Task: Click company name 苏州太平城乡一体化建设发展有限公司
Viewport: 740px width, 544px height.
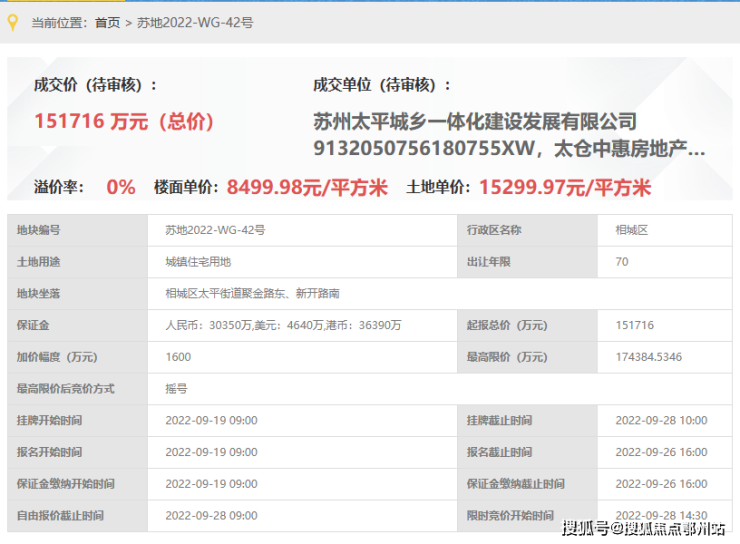Action: [474, 121]
